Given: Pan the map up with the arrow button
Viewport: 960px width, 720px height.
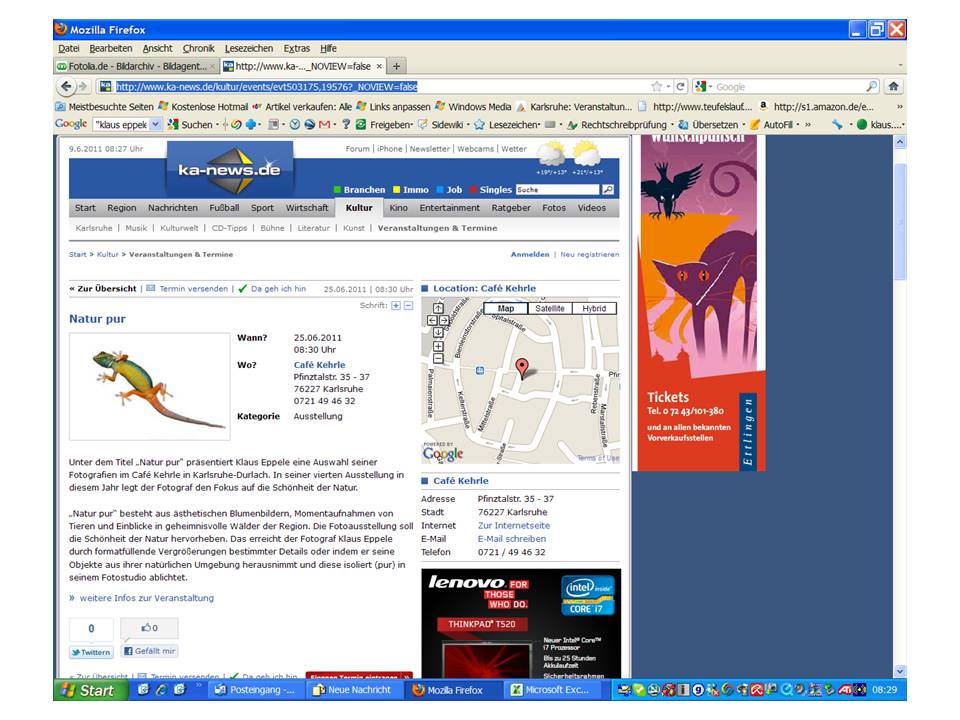Looking at the screenshot, I should tap(438, 308).
